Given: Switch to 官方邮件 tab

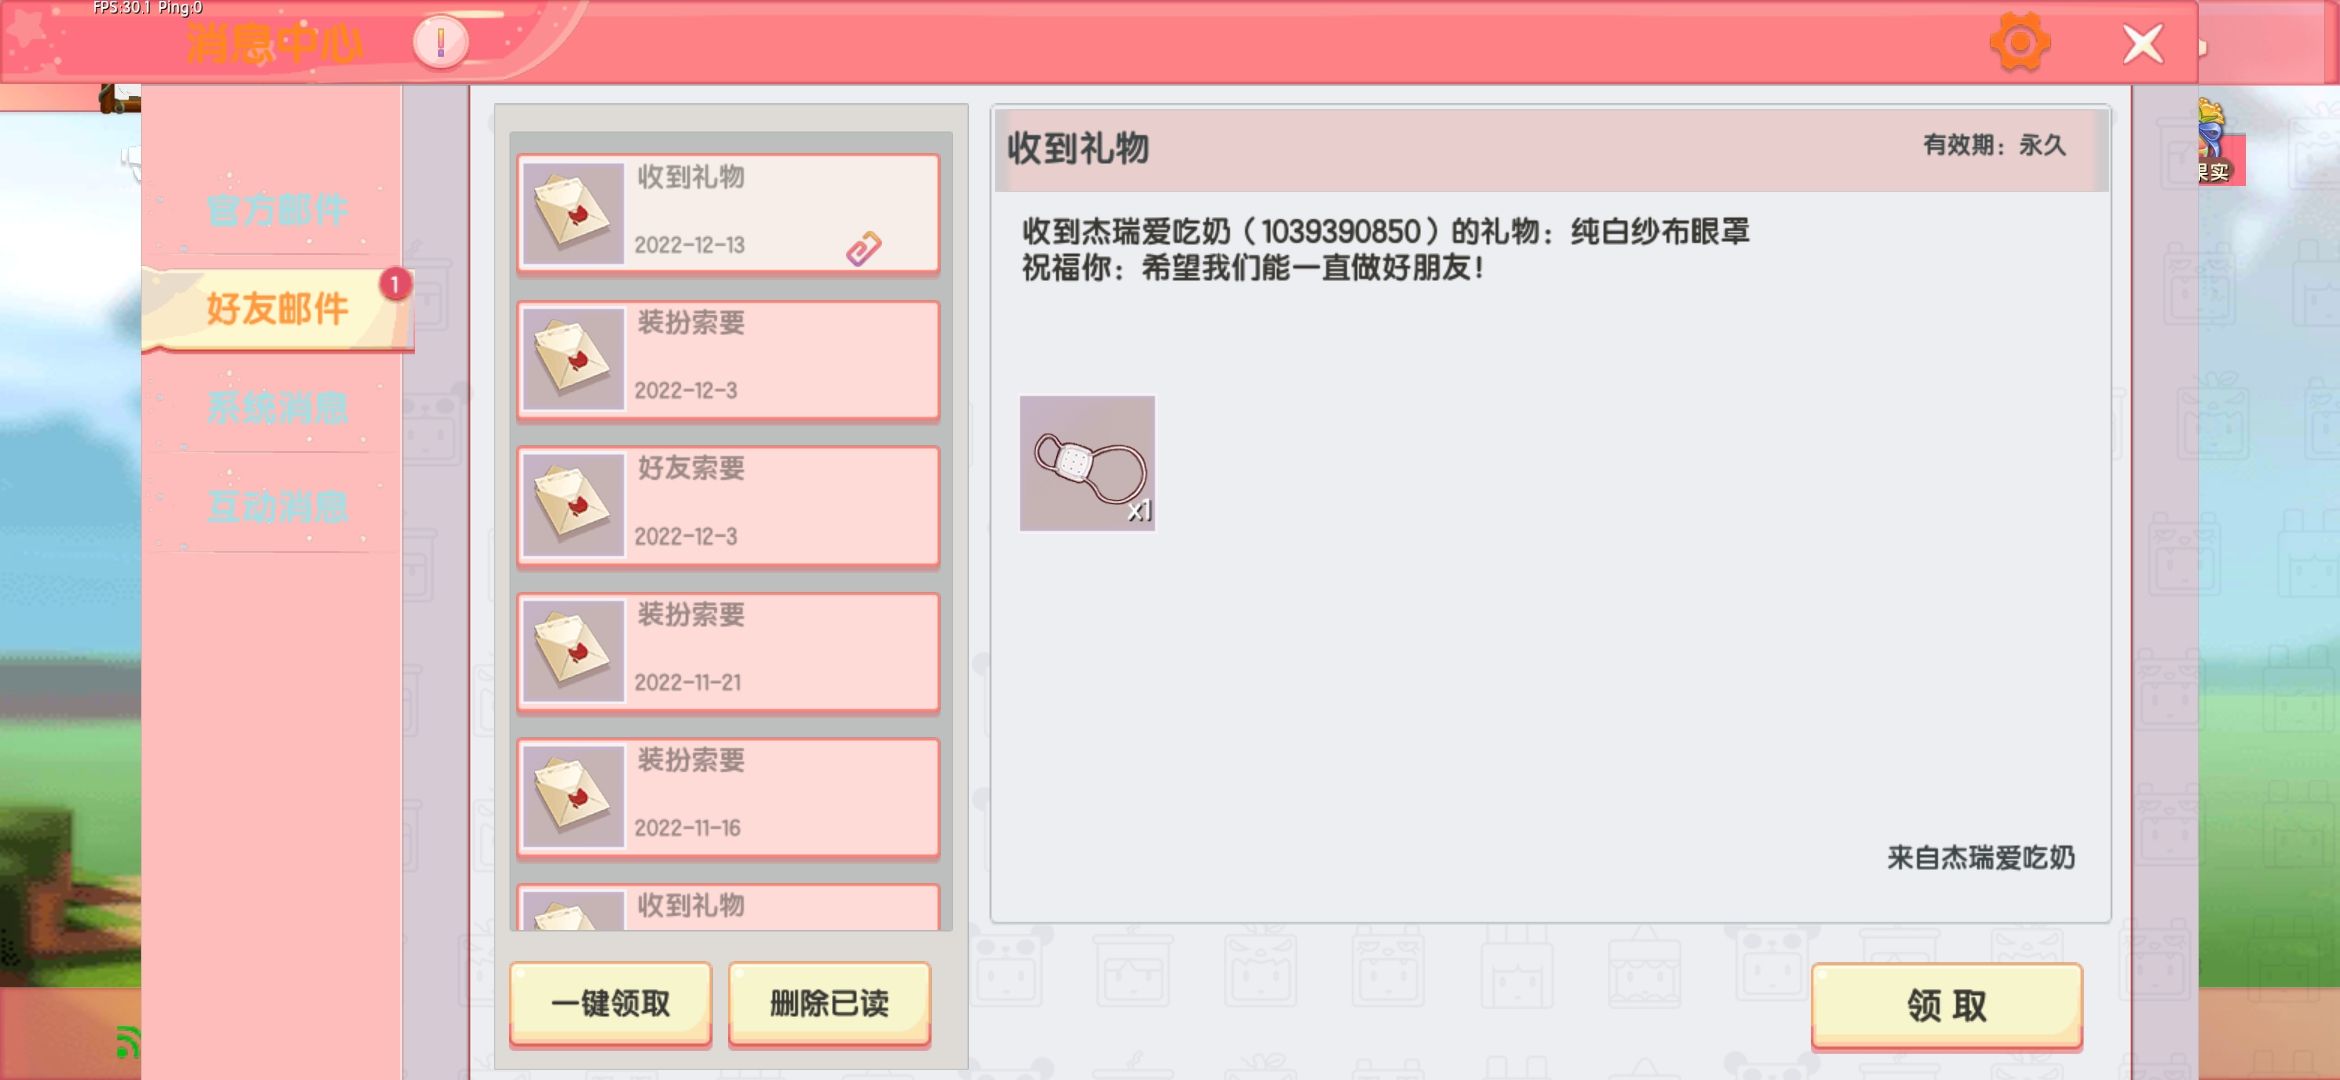Looking at the screenshot, I should [x=277, y=210].
